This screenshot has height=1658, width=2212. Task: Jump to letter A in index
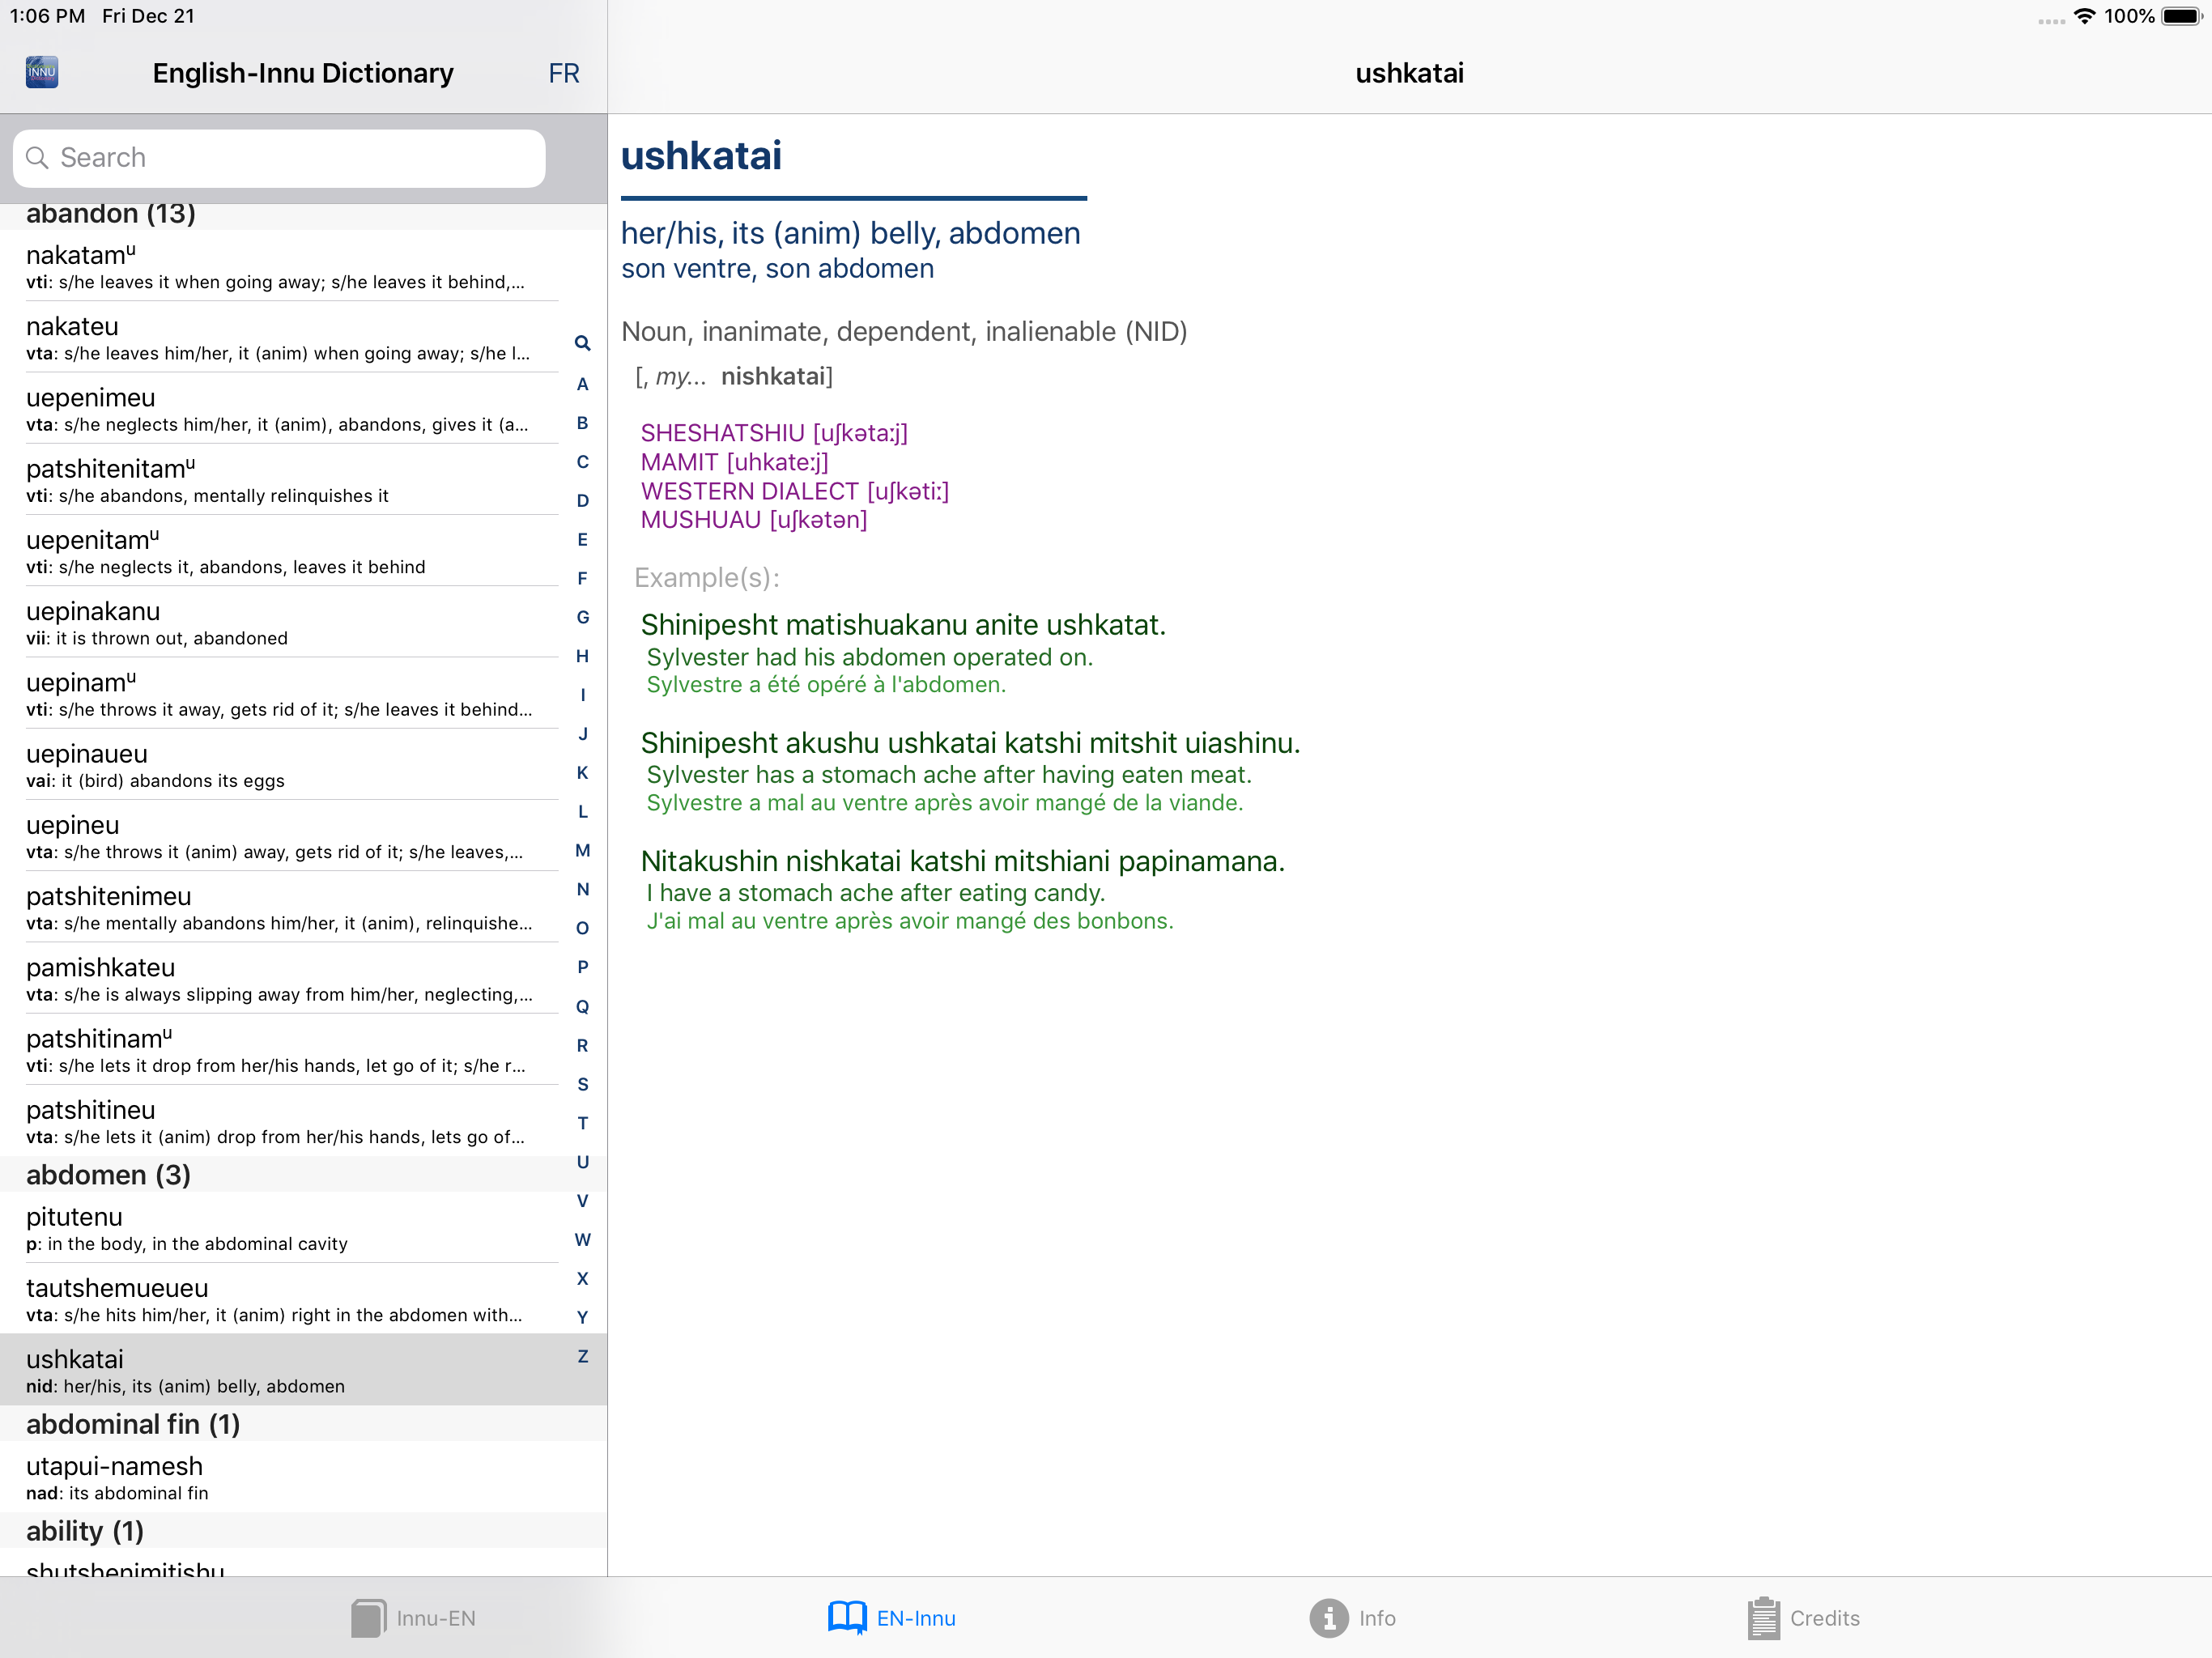pos(582,384)
